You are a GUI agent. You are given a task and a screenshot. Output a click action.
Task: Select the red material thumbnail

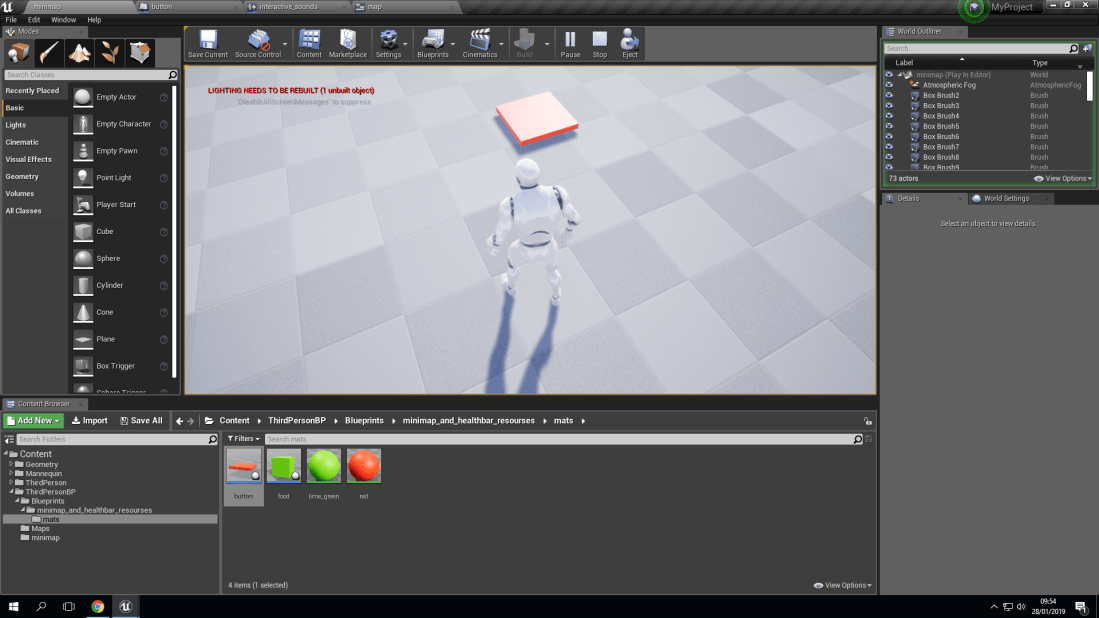[x=363, y=465]
